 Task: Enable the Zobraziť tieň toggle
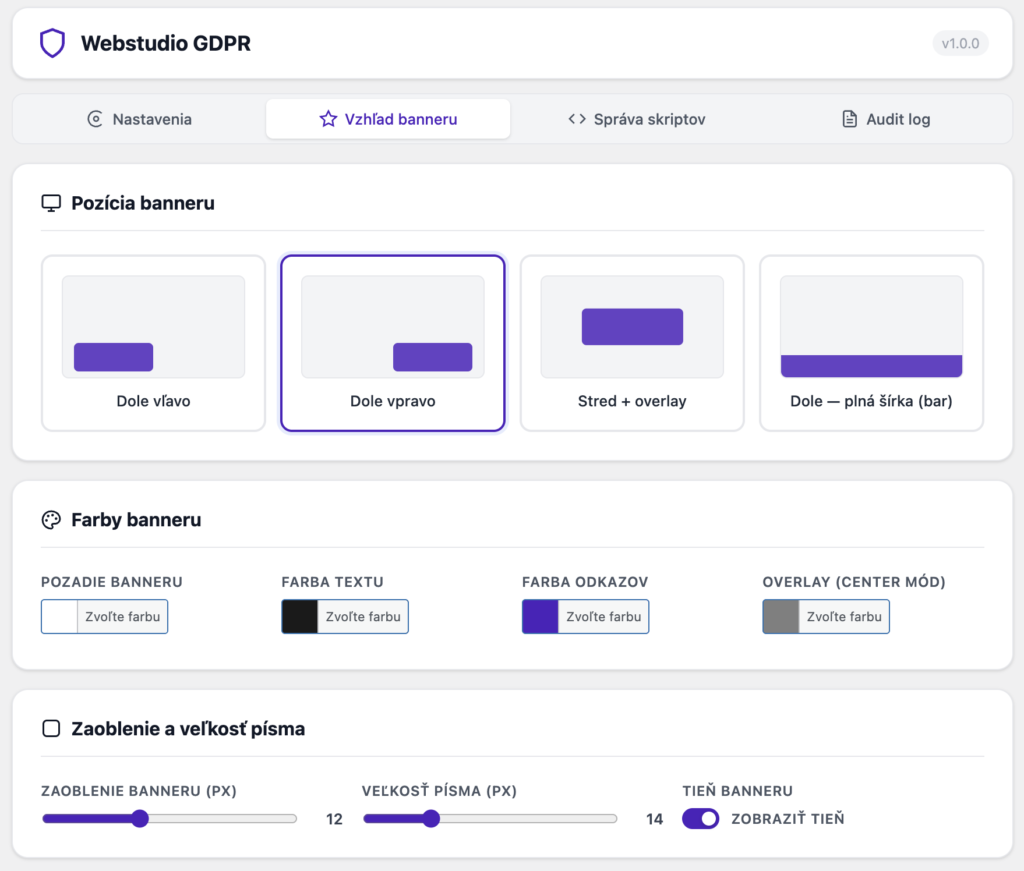tap(700, 818)
